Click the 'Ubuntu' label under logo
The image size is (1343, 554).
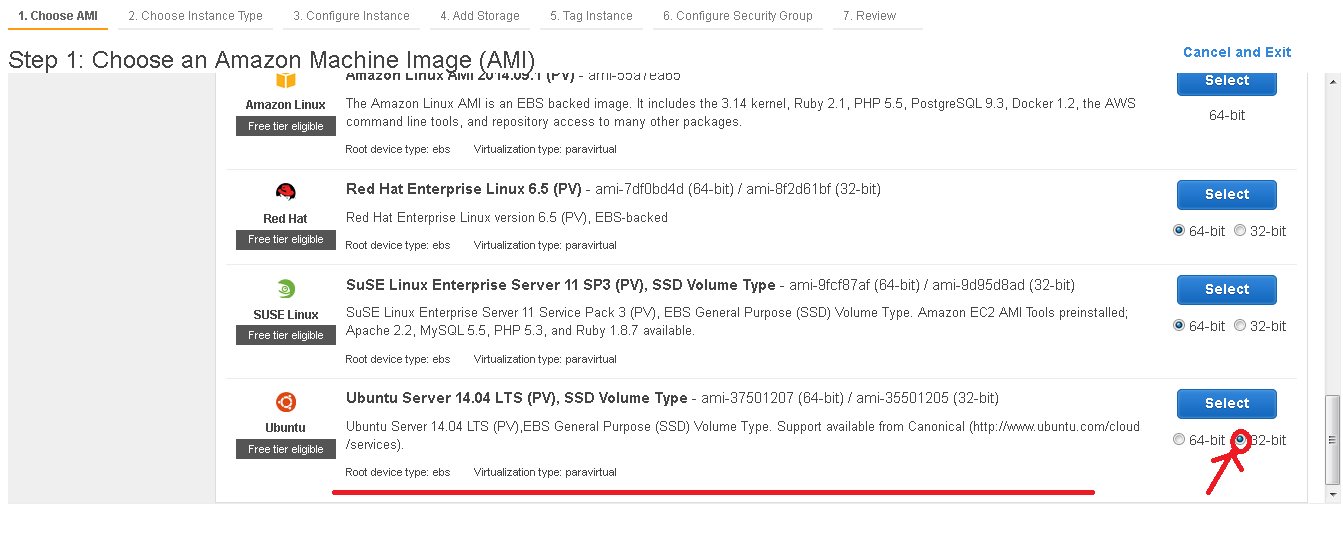(x=285, y=427)
